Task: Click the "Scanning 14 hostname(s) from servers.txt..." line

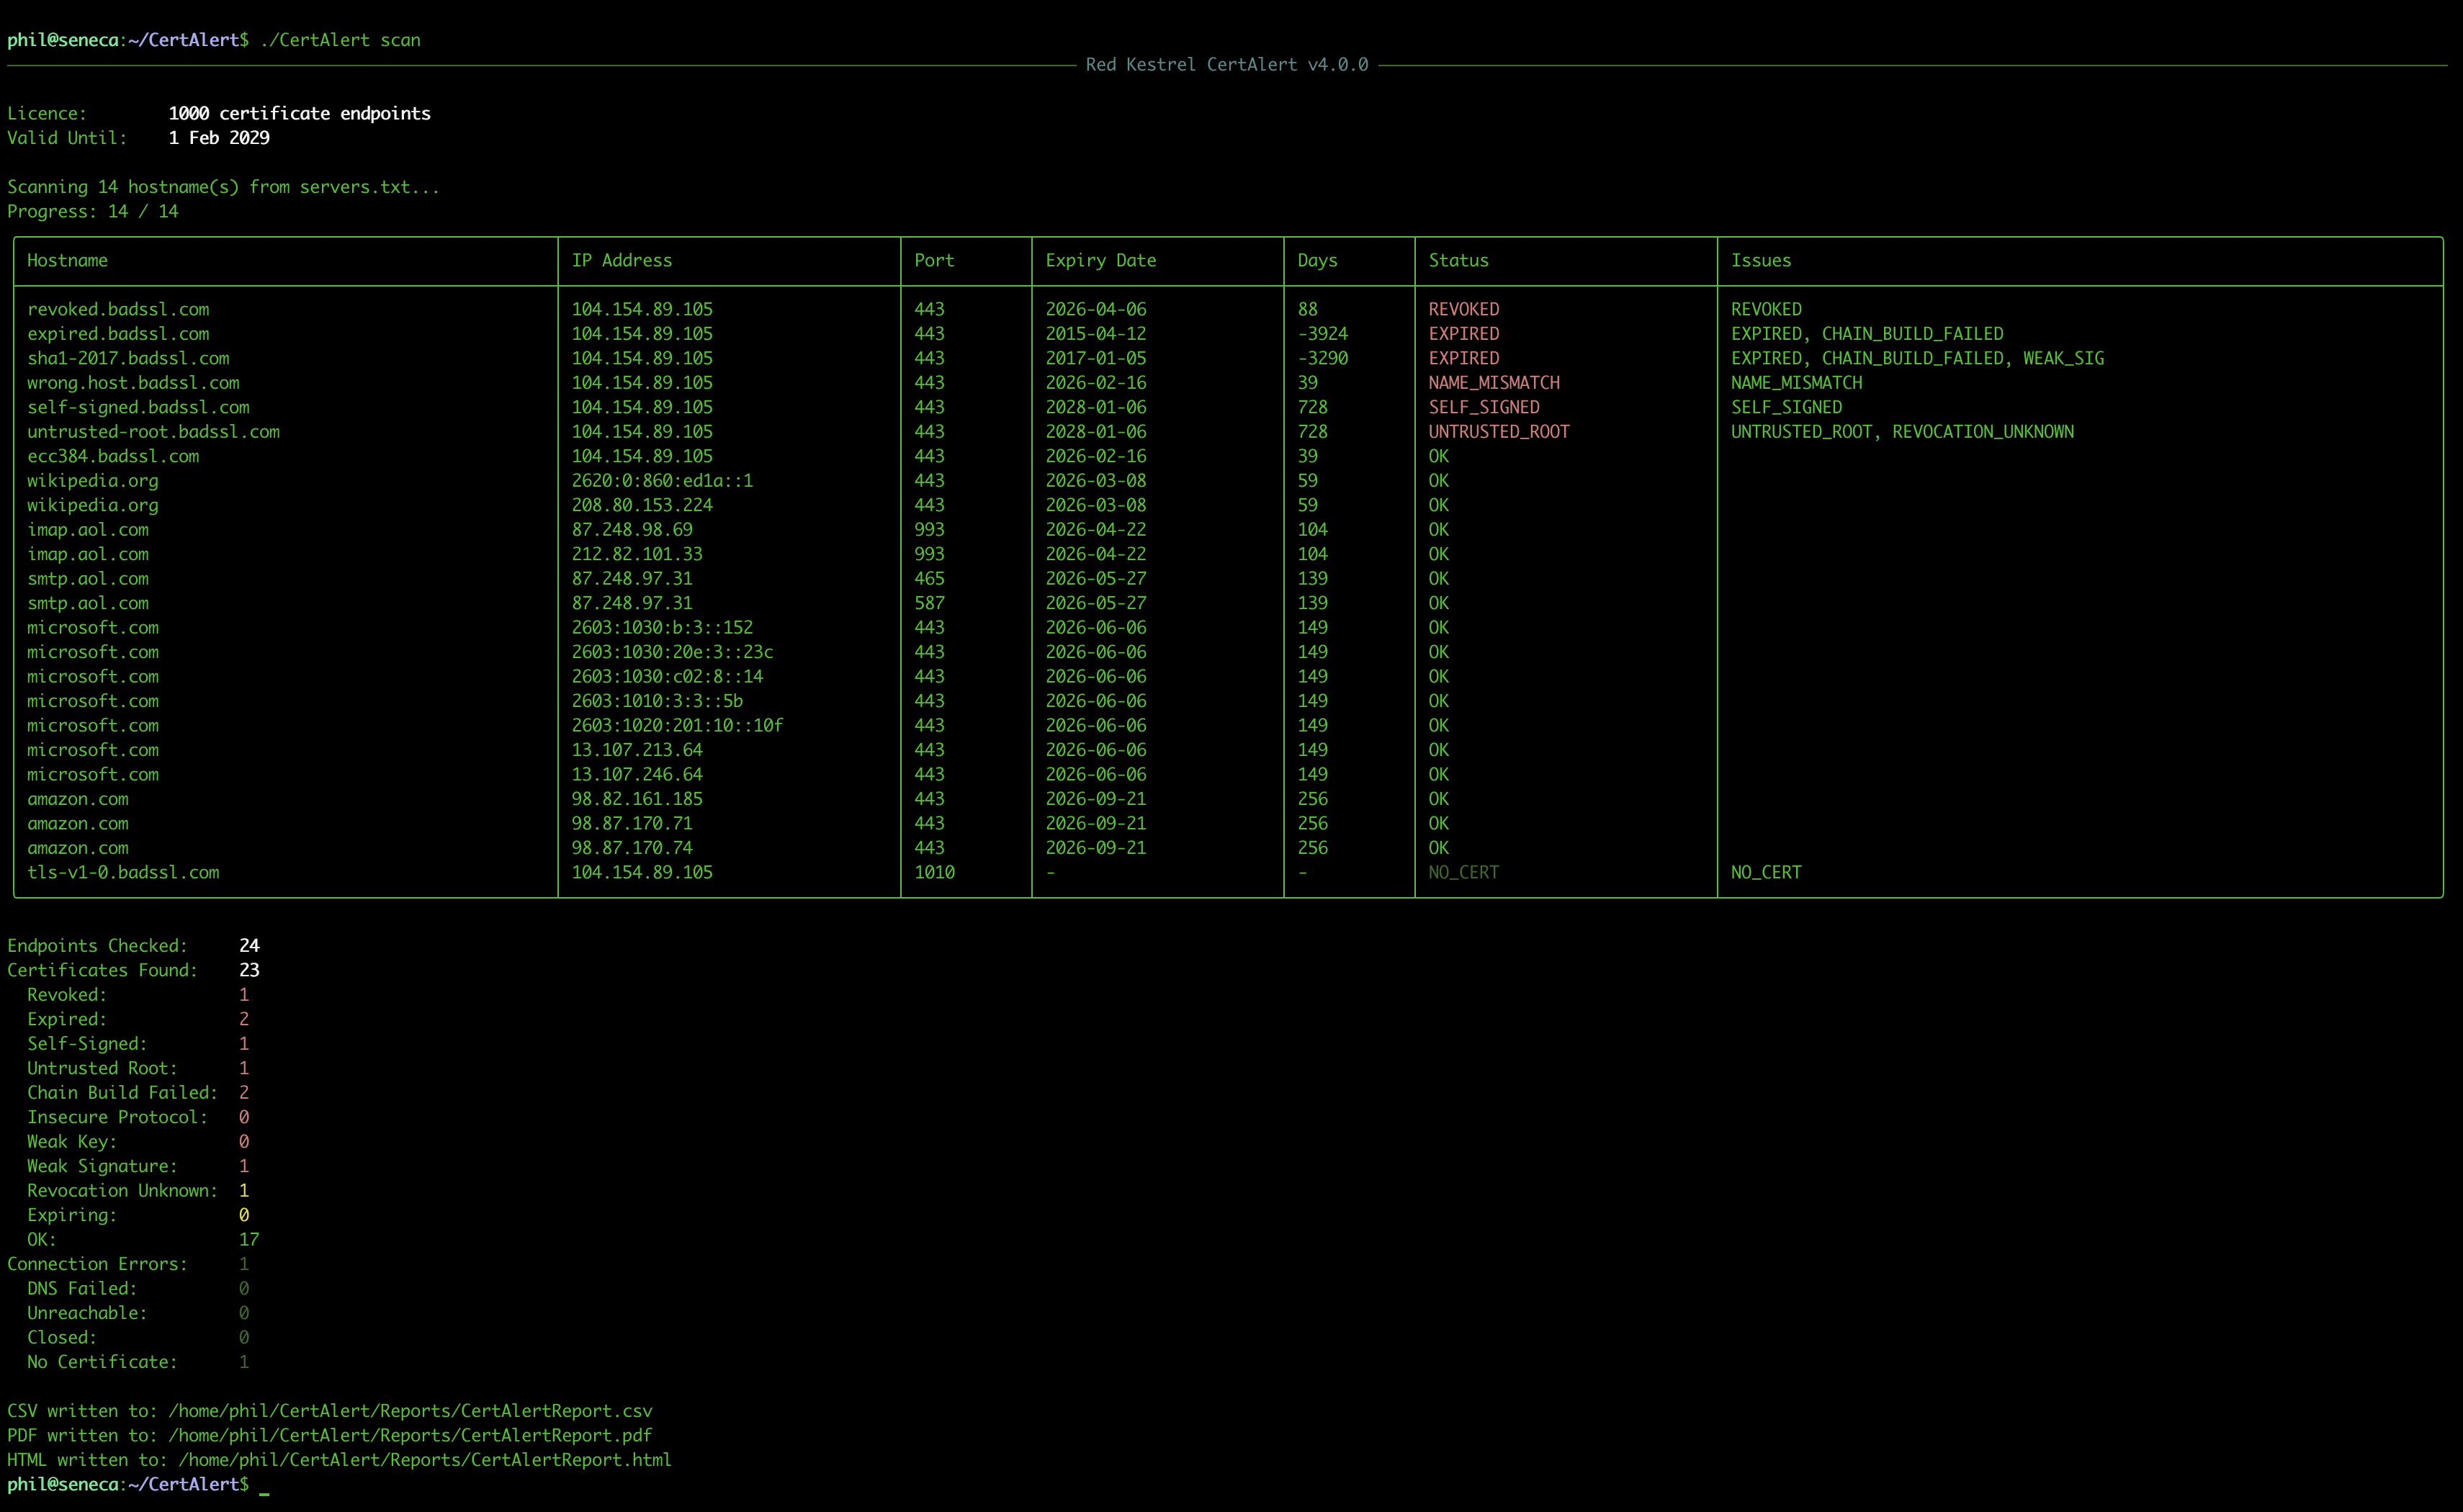Action: tap(223, 187)
